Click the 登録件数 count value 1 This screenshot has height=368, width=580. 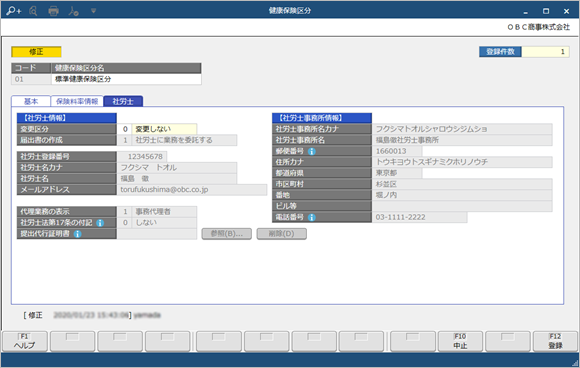[545, 52]
